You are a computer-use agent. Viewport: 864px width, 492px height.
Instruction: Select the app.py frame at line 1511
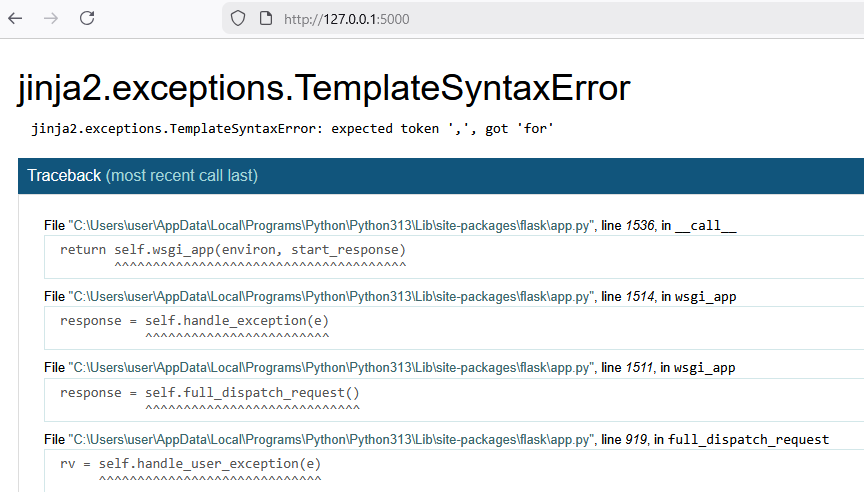point(390,368)
